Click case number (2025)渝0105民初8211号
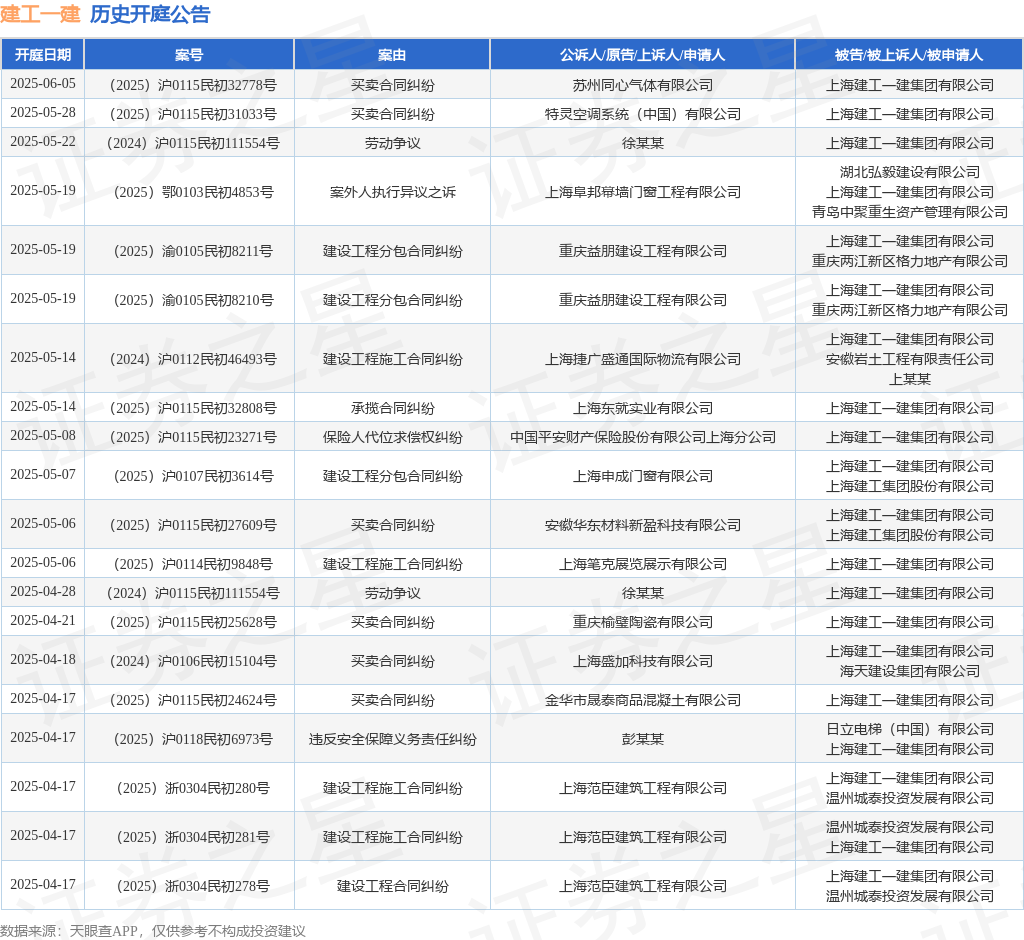This screenshot has width=1024, height=940. [x=193, y=251]
